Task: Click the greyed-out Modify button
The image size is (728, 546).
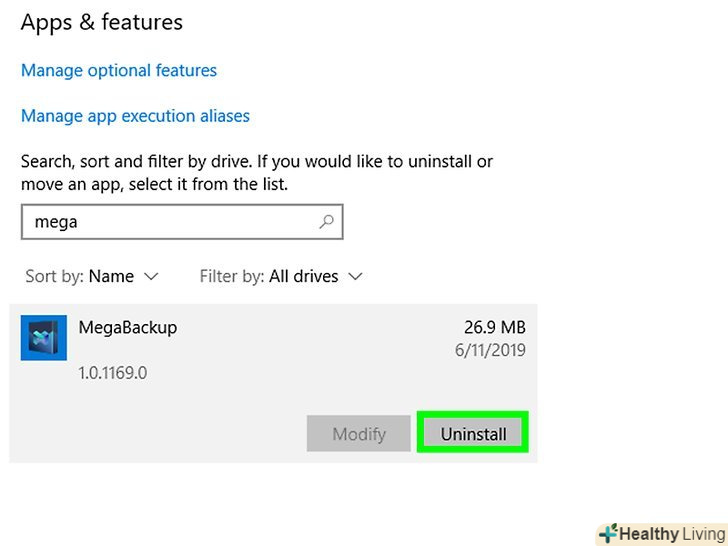Action: 358,434
